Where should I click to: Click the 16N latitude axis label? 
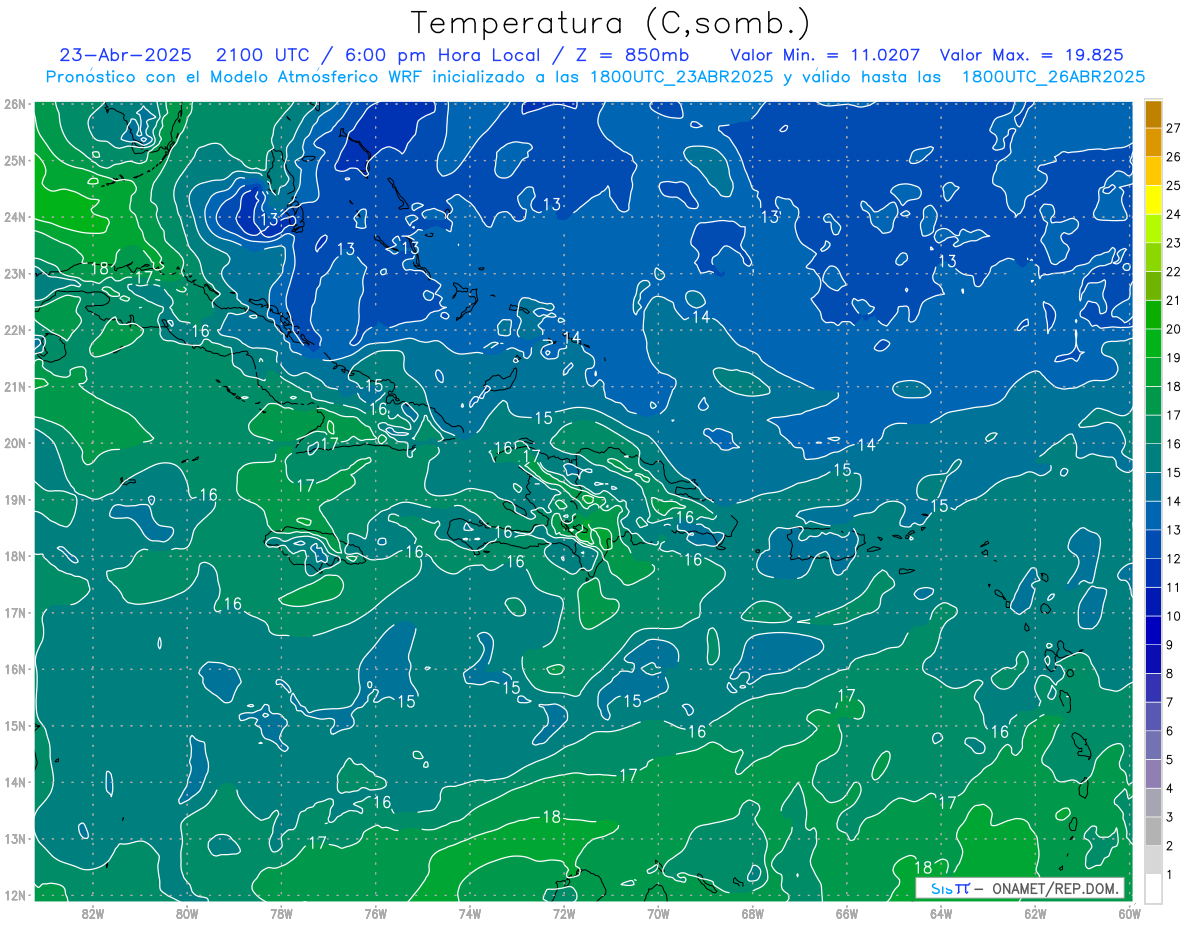pyautogui.click(x=14, y=669)
